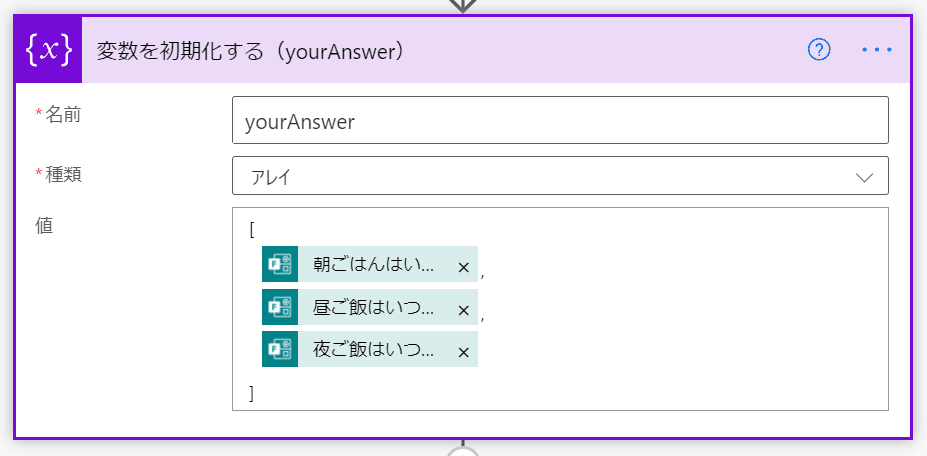Viewport: 927px width, 456px height.
Task: Remove the 夜ご飯はいつ... token
Action: [463, 351]
